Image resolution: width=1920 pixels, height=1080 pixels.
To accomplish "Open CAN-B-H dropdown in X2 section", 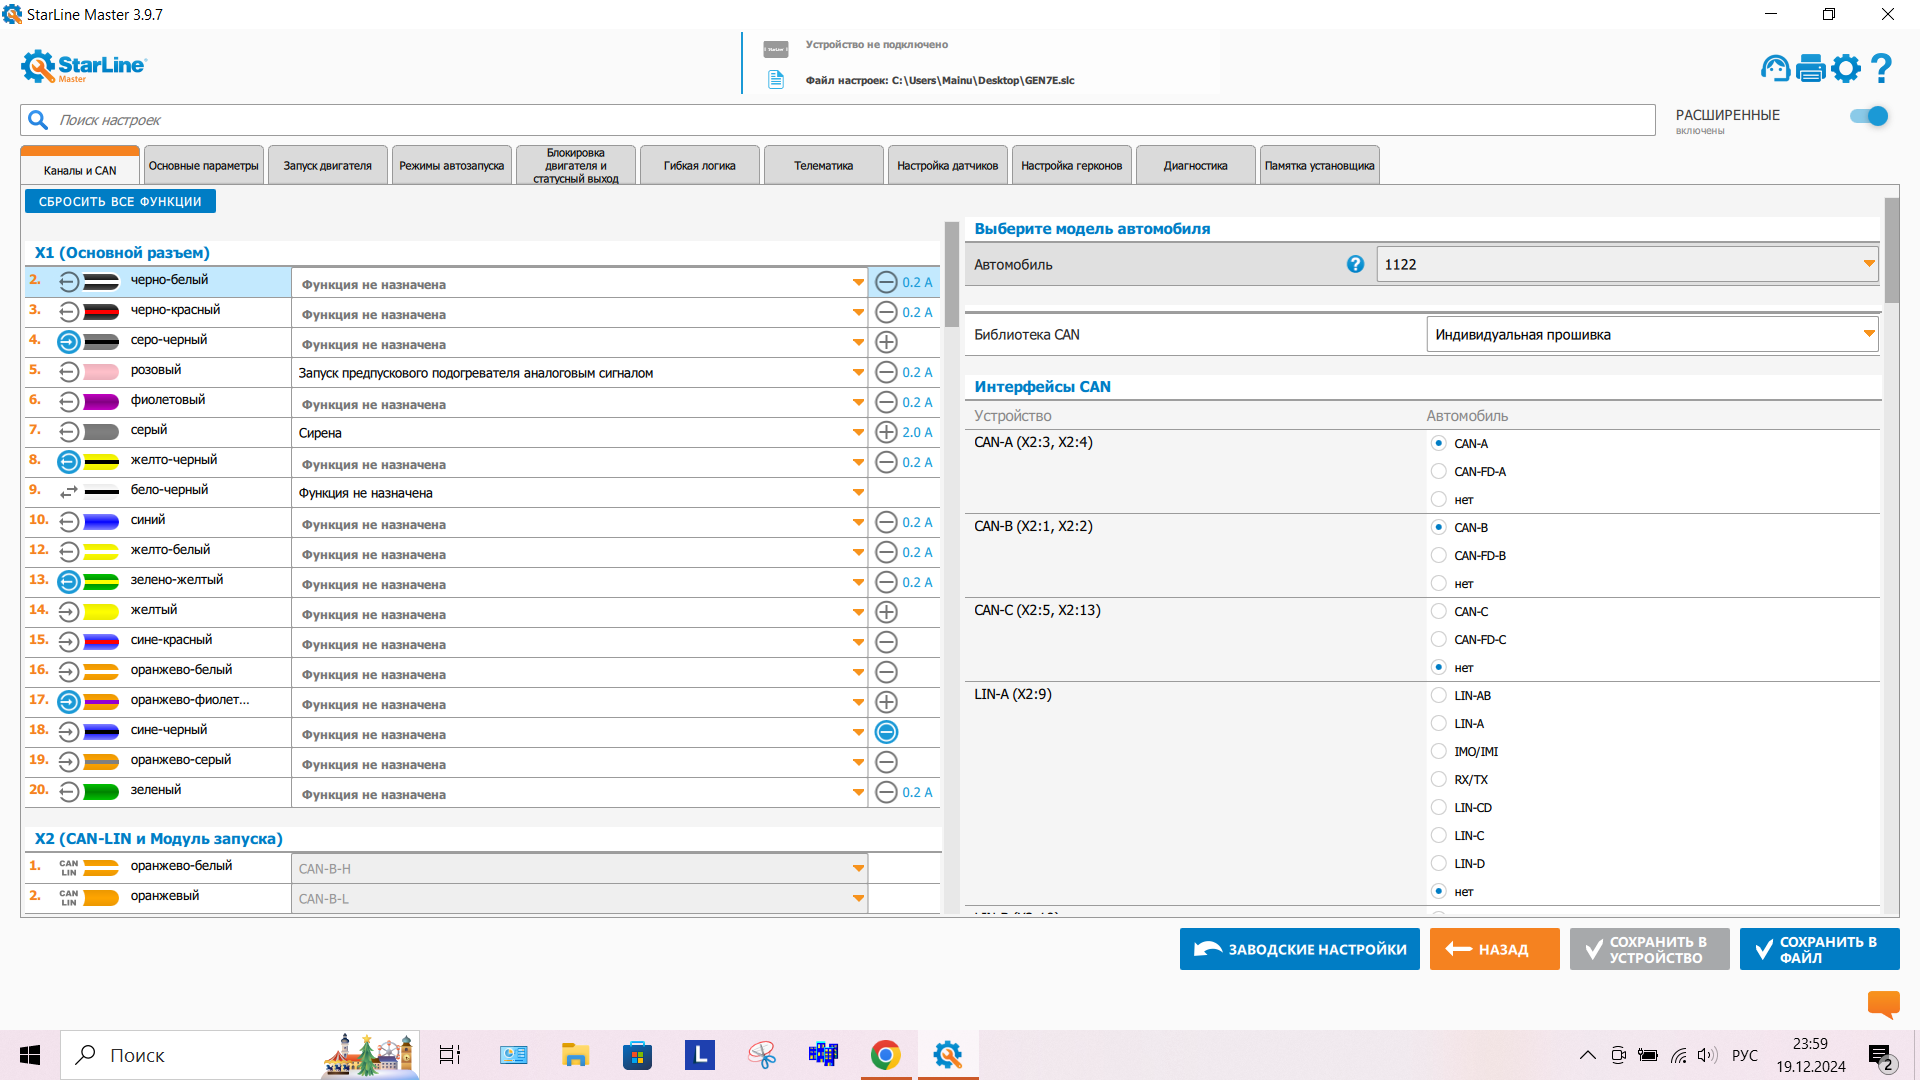I will point(580,868).
